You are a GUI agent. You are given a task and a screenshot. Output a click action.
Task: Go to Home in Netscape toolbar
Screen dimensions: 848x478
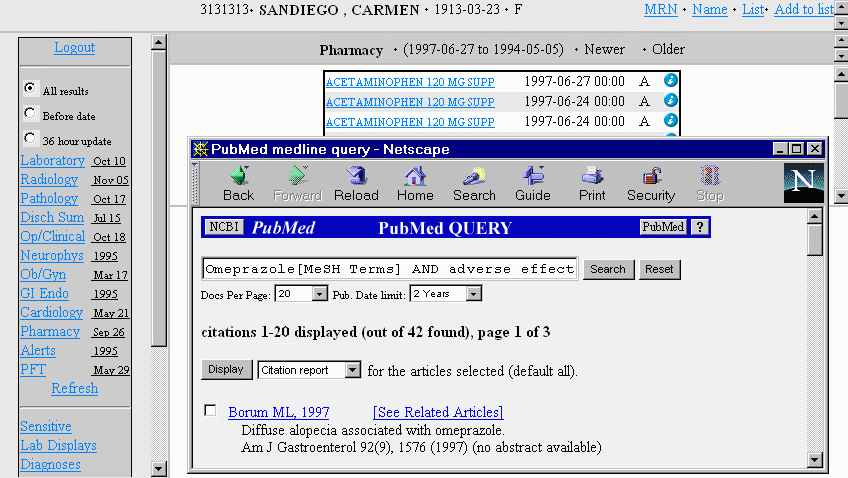pos(415,183)
